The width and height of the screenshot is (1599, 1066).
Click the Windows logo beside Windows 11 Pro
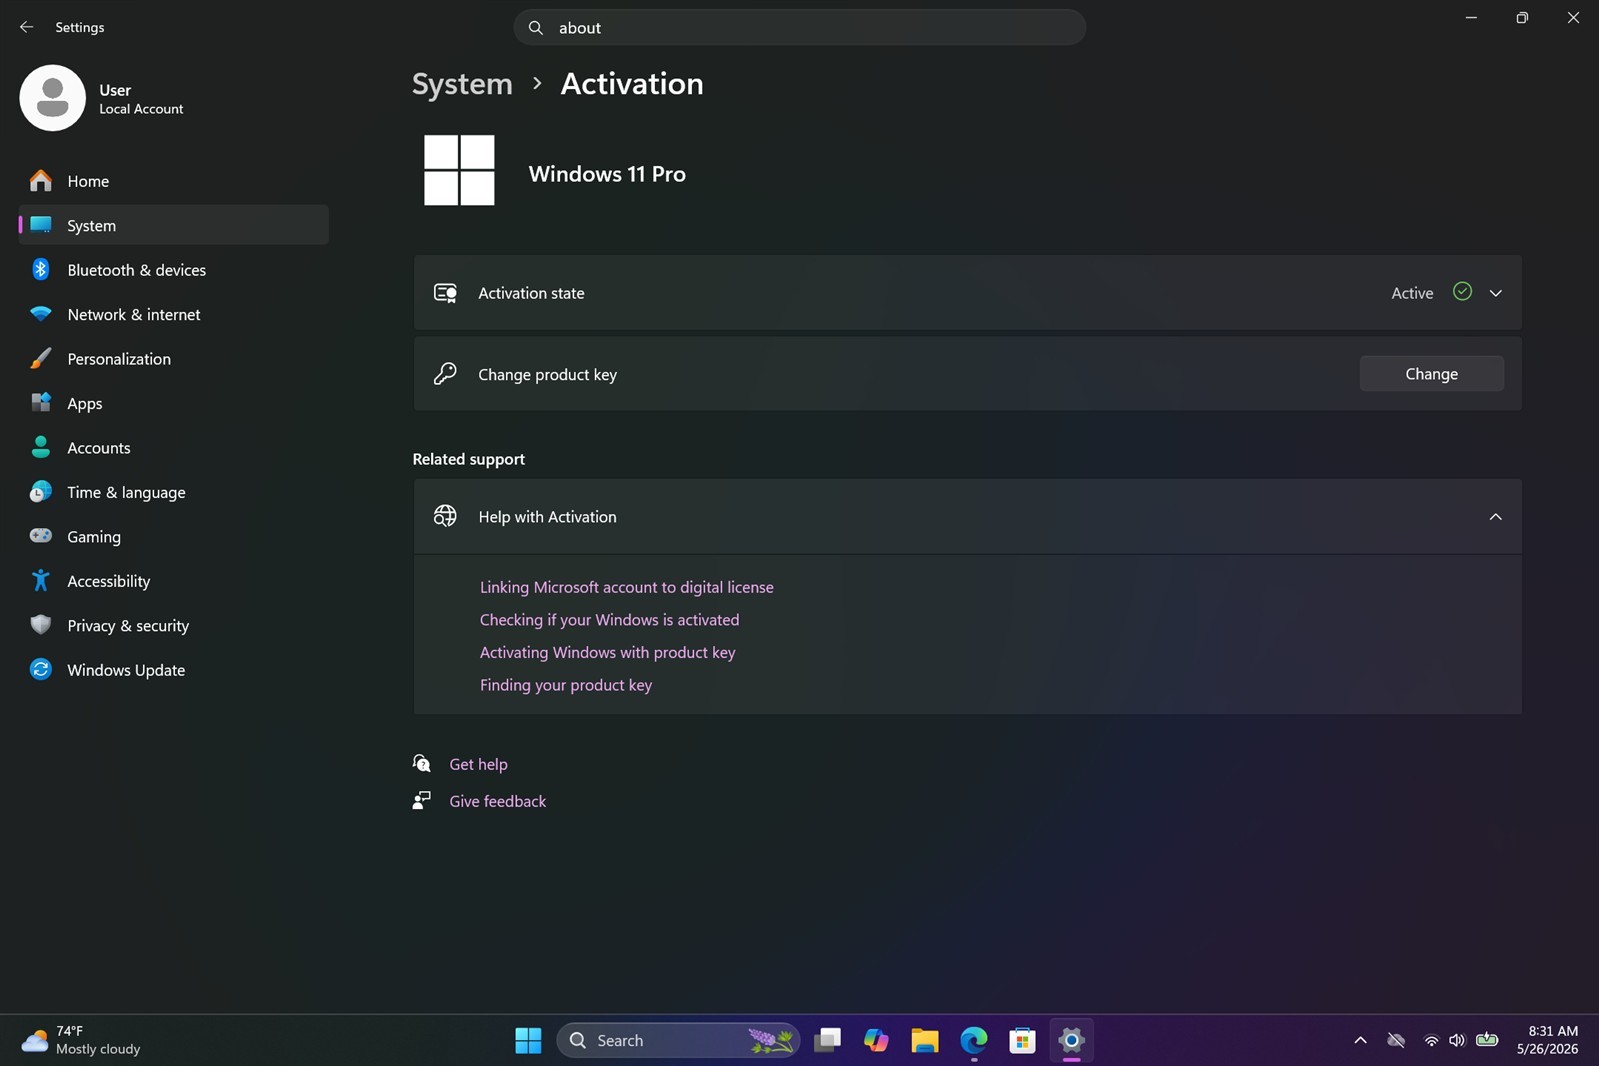459,170
